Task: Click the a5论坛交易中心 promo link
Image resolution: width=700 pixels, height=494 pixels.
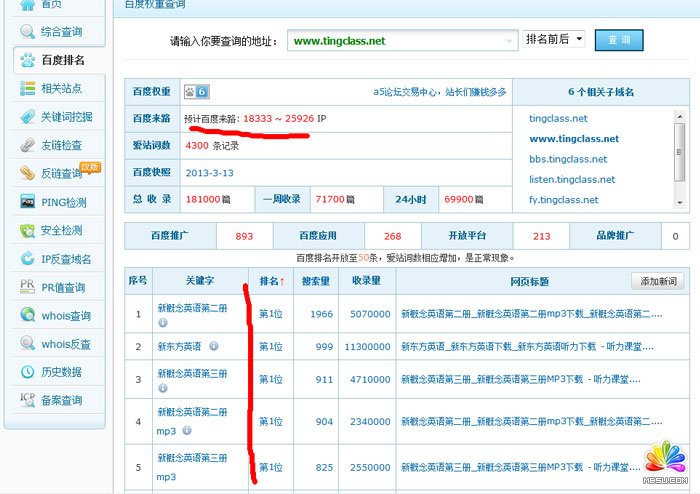Action: (x=440, y=92)
